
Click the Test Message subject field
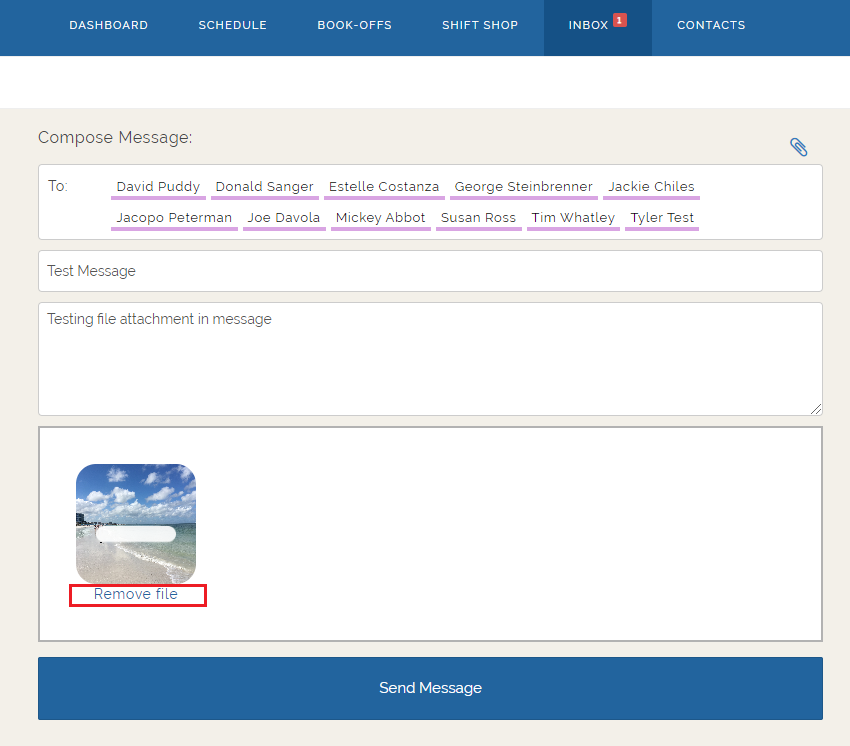(430, 271)
